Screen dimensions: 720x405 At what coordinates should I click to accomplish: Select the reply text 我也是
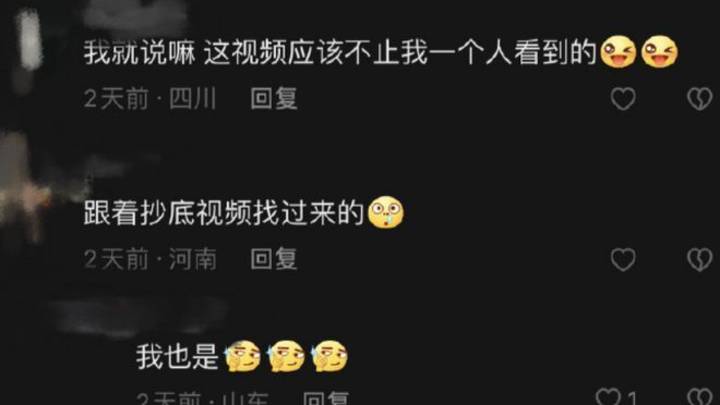177,356
